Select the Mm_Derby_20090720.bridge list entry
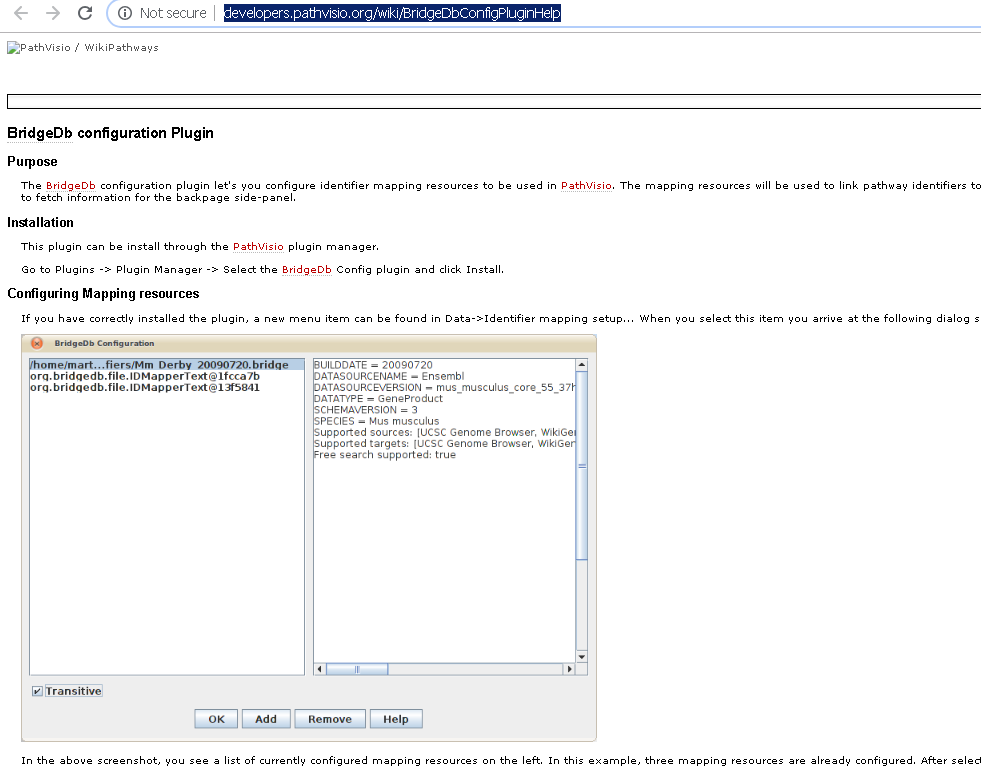This screenshot has width=981, height=773. pyautogui.click(x=166, y=365)
